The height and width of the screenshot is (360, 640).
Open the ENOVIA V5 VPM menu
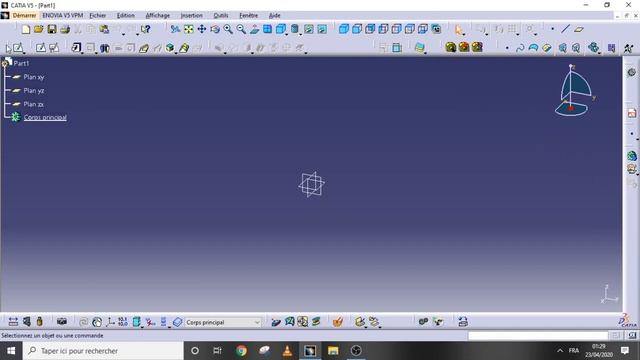point(62,15)
